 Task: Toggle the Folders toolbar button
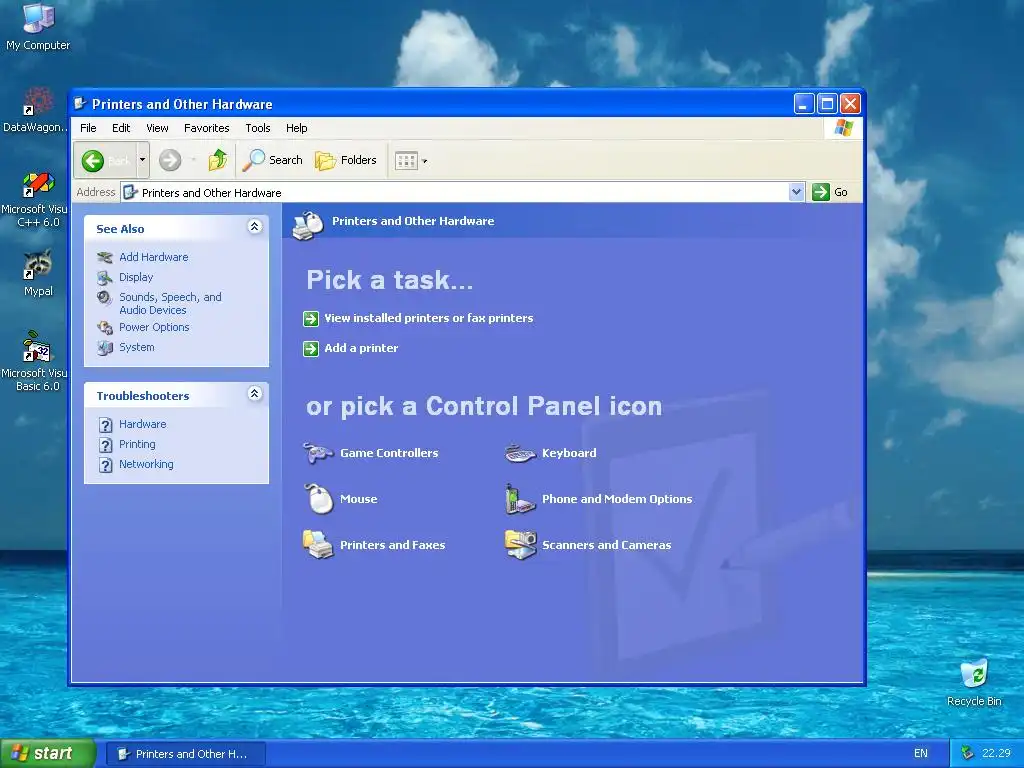point(346,160)
